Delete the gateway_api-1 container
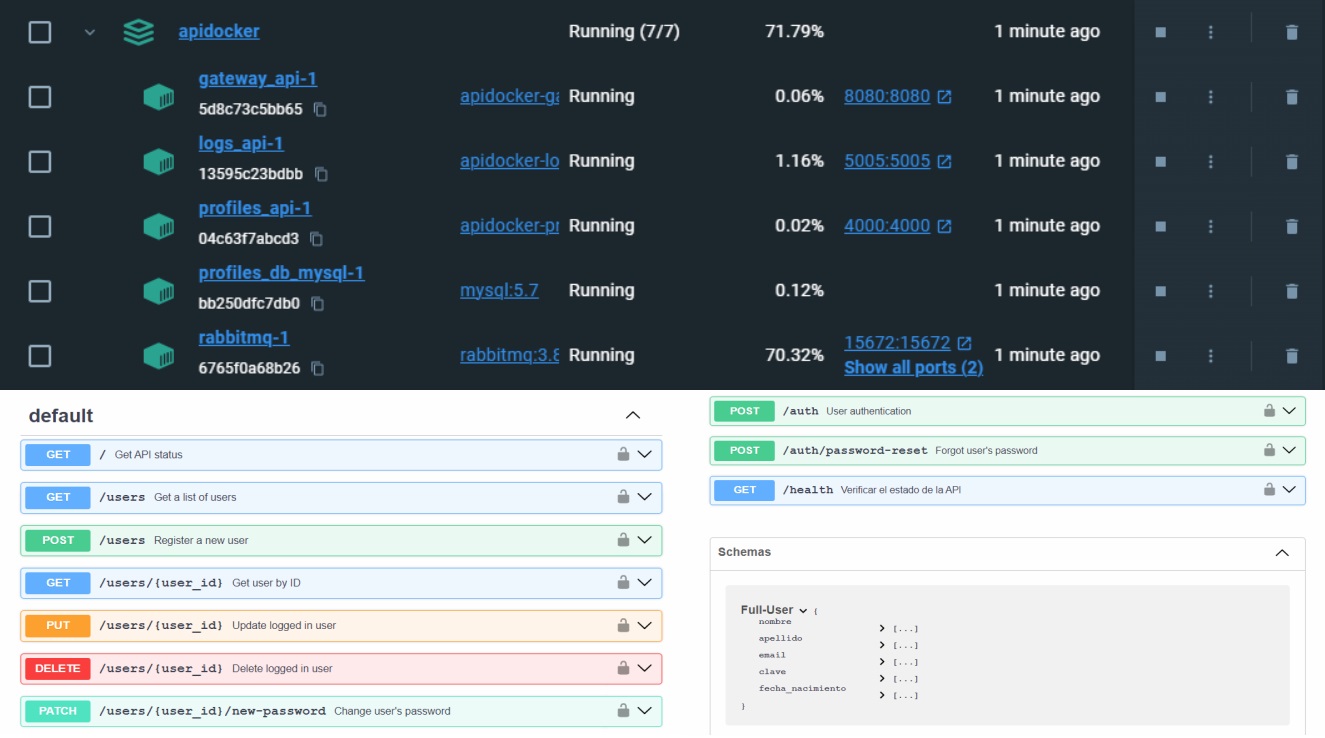The width and height of the screenshot is (1325, 738). click(1291, 97)
